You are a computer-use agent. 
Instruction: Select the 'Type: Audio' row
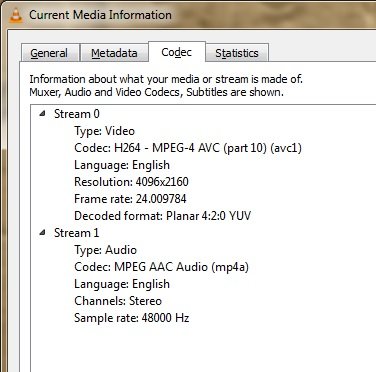pyautogui.click(x=105, y=250)
